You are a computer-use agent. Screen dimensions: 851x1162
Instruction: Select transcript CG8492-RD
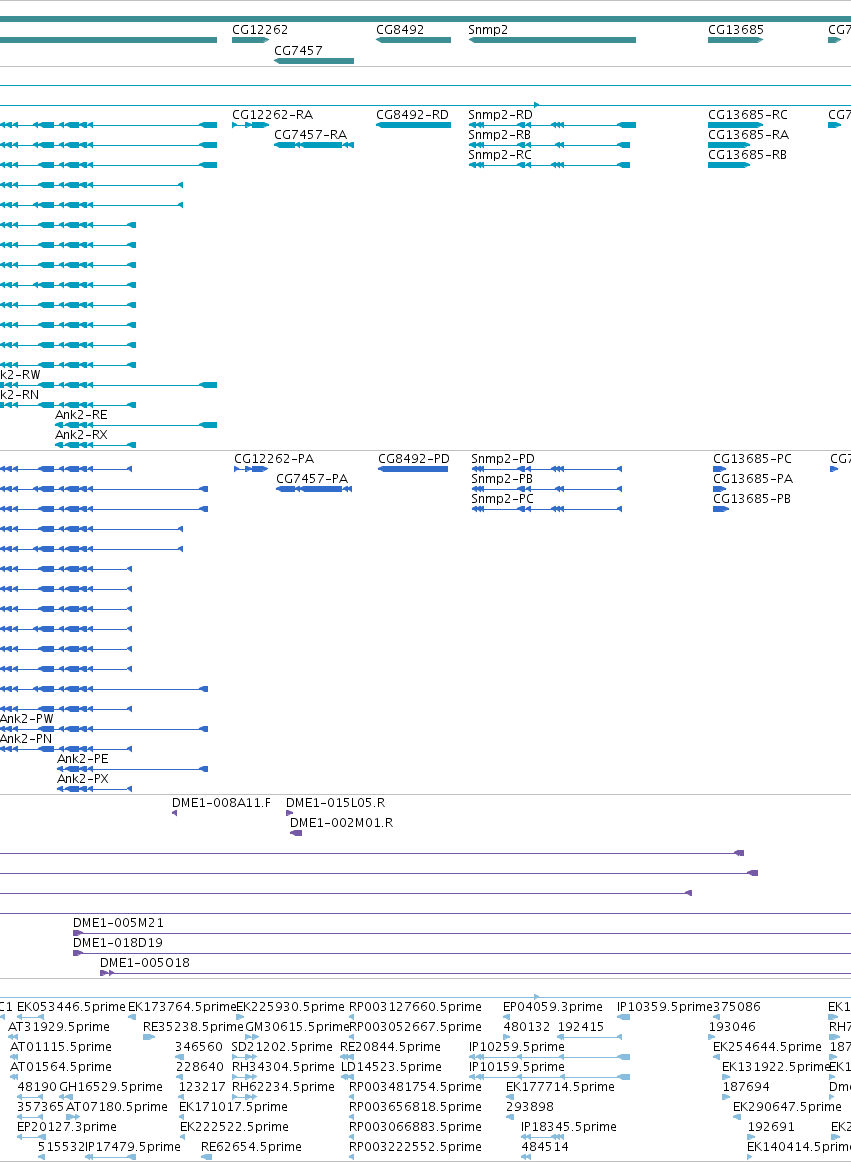[412, 115]
